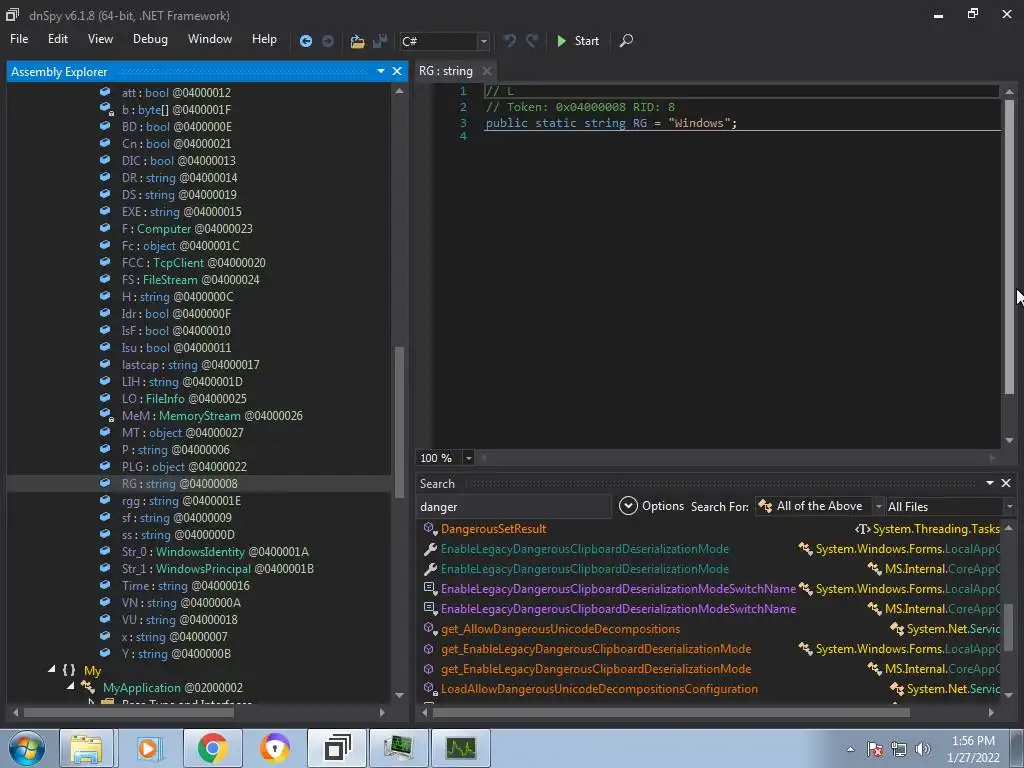The height and width of the screenshot is (768, 1024).
Task: Click the network tray icon
Action: click(899, 749)
